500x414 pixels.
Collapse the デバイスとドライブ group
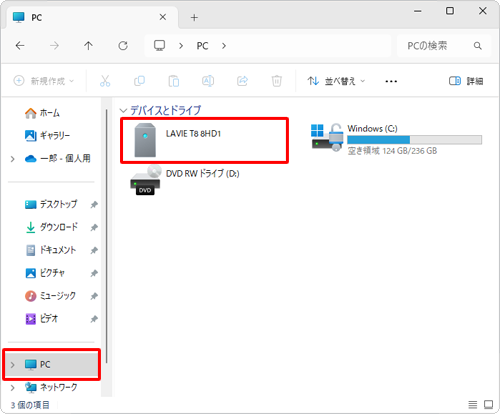(x=123, y=110)
